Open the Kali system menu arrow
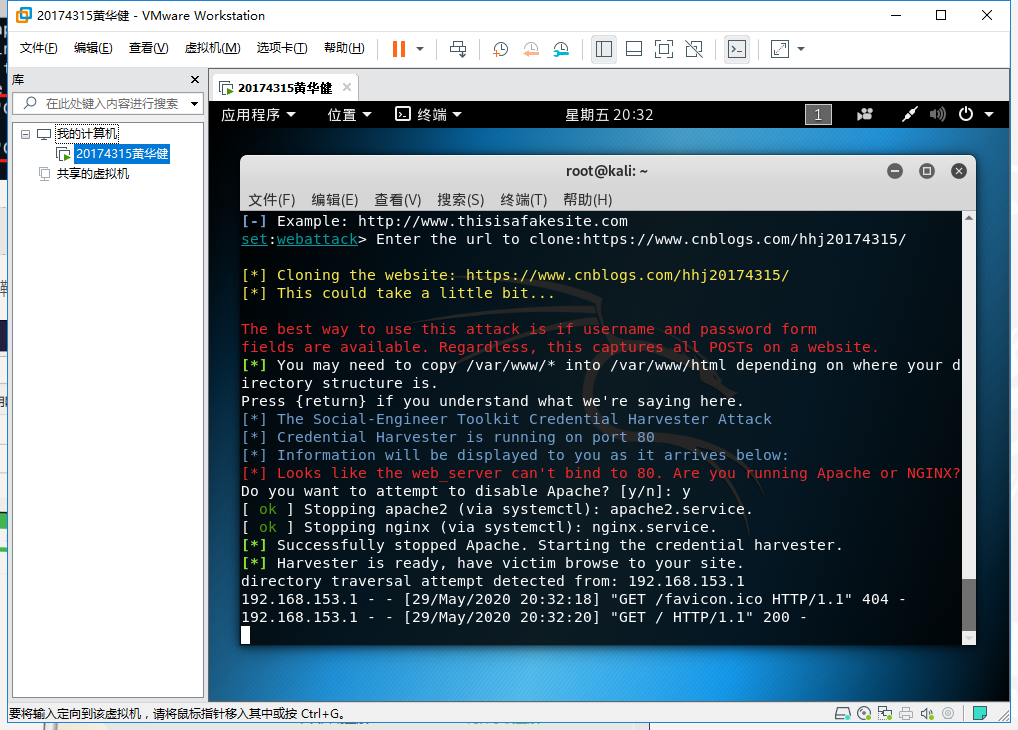1018x730 pixels. click(x=989, y=114)
